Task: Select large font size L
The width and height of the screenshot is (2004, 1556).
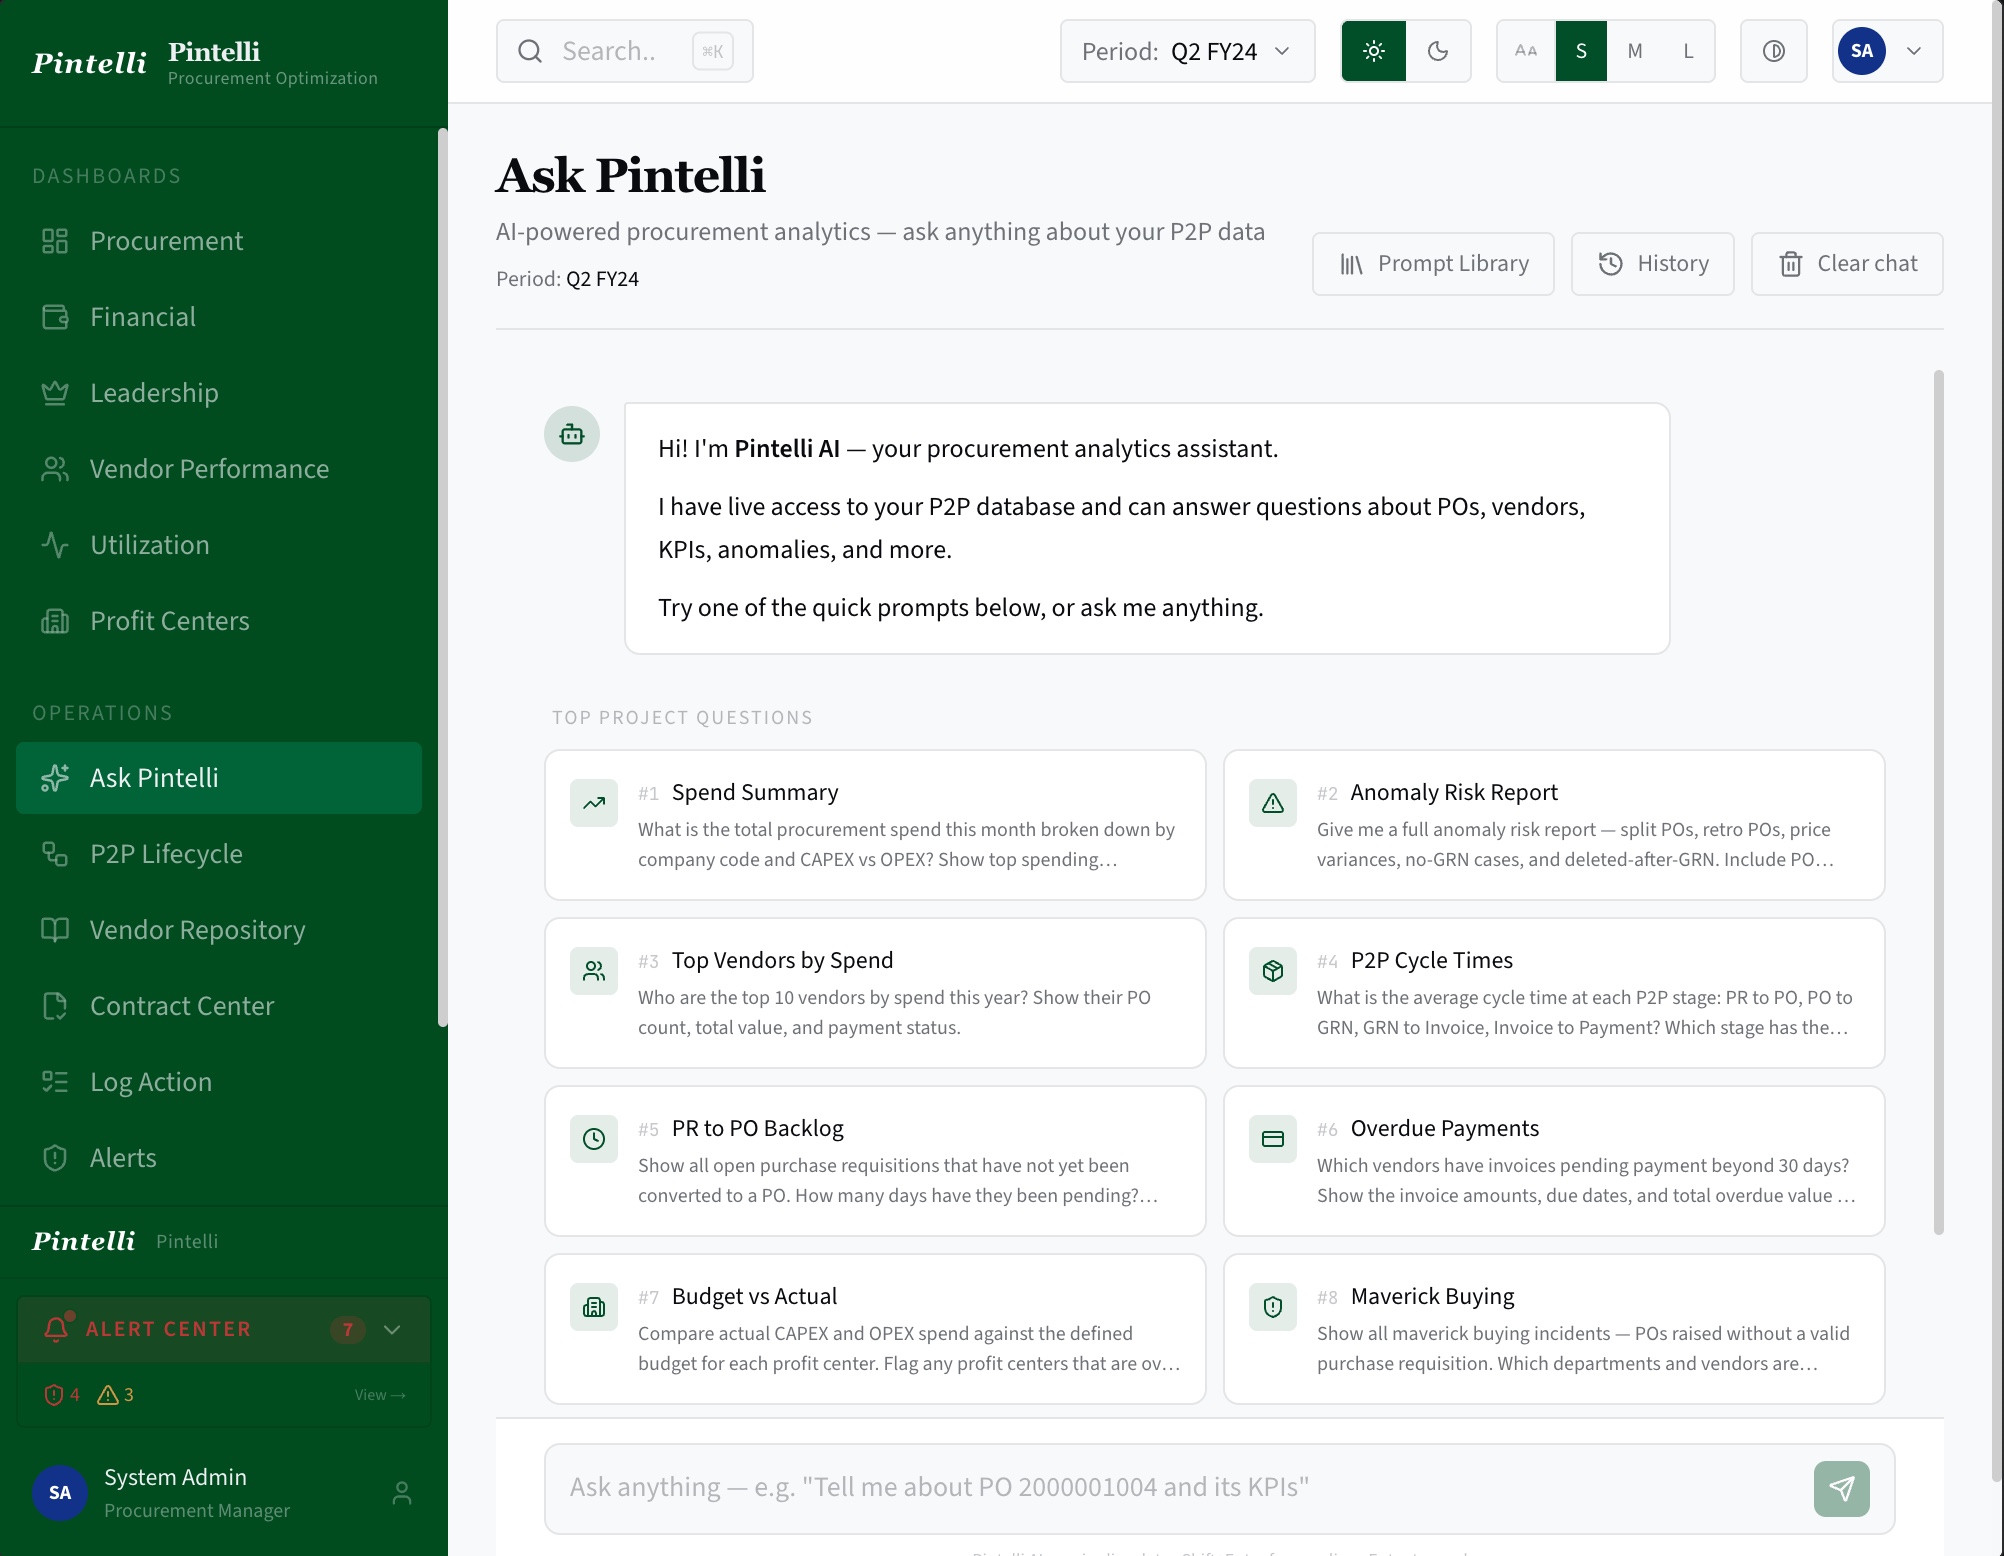Action: coord(1688,51)
